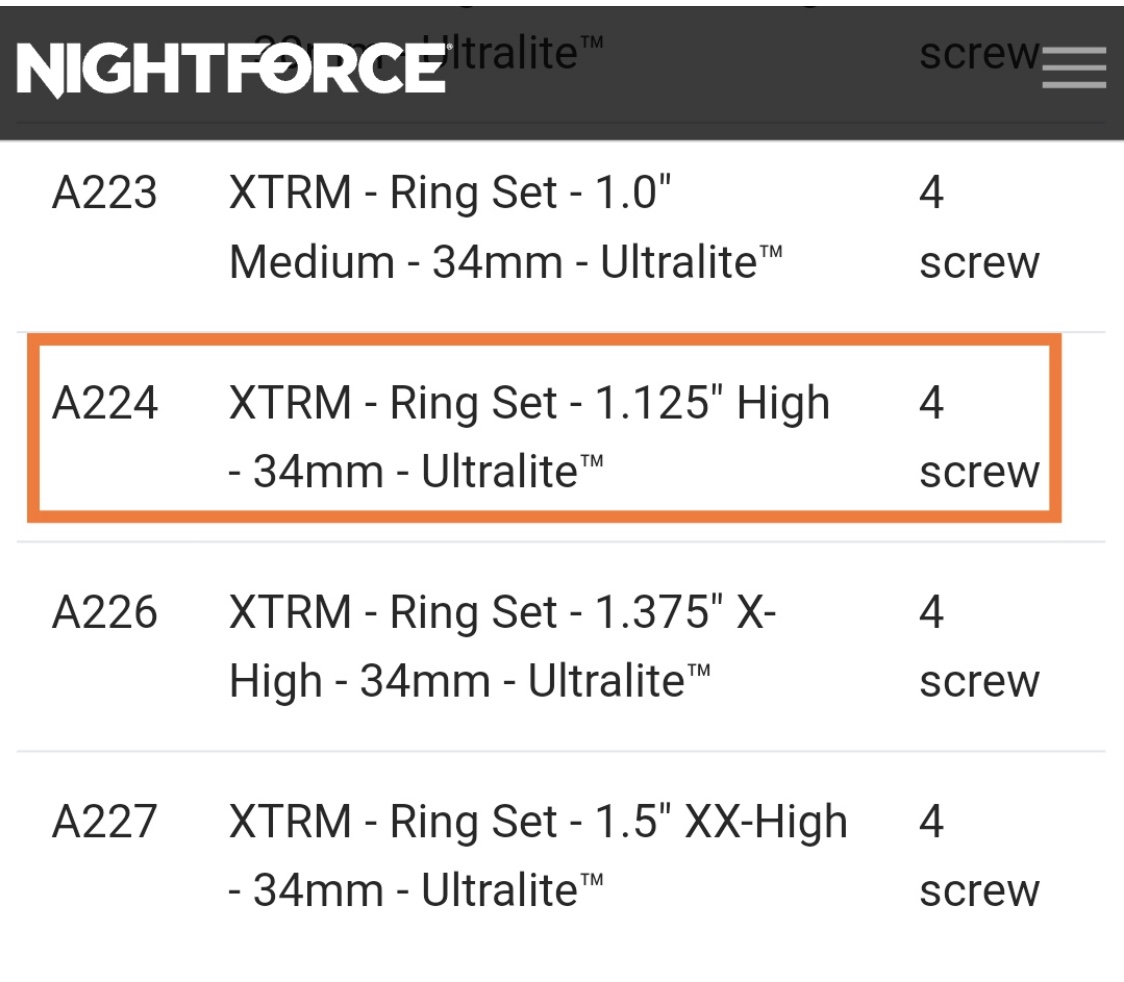
Task: Click the "4 screw" cell in A227 row
Action: [x=978, y=857]
